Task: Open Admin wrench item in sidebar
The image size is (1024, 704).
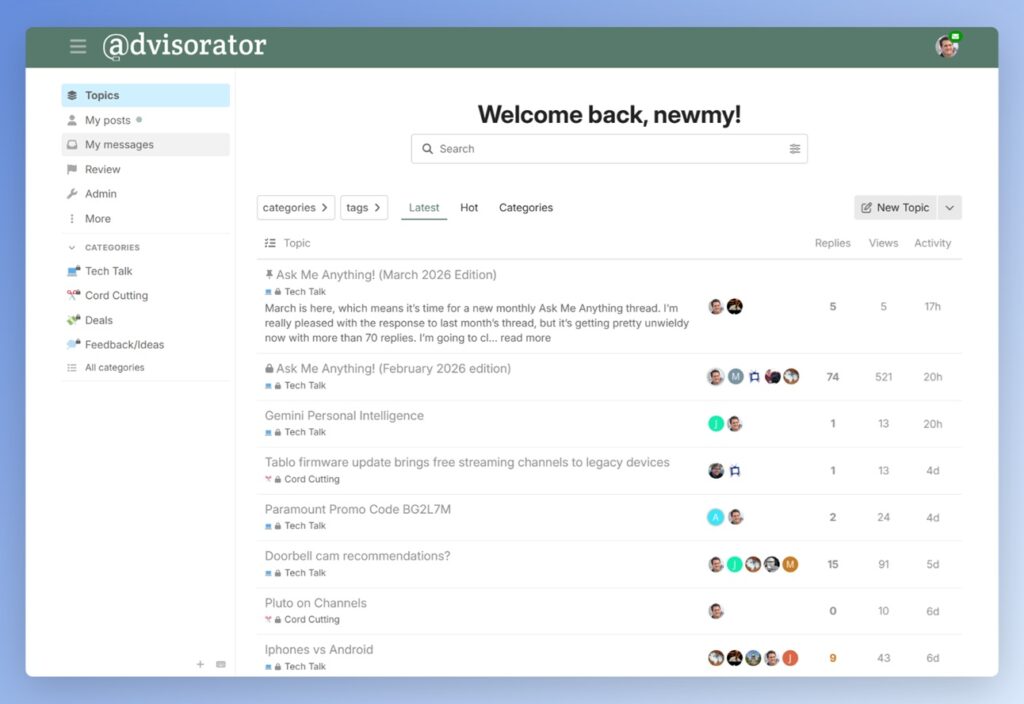Action: coord(100,194)
